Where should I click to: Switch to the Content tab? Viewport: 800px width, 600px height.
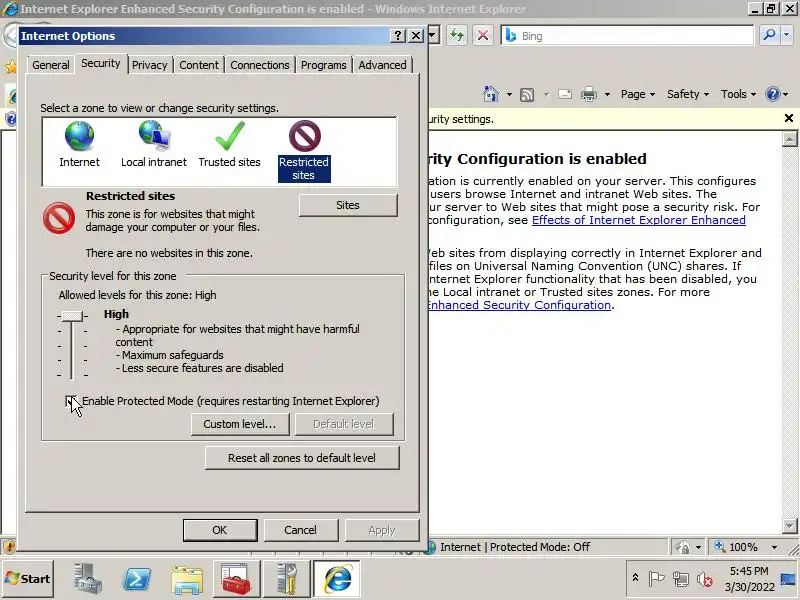pyautogui.click(x=198, y=65)
